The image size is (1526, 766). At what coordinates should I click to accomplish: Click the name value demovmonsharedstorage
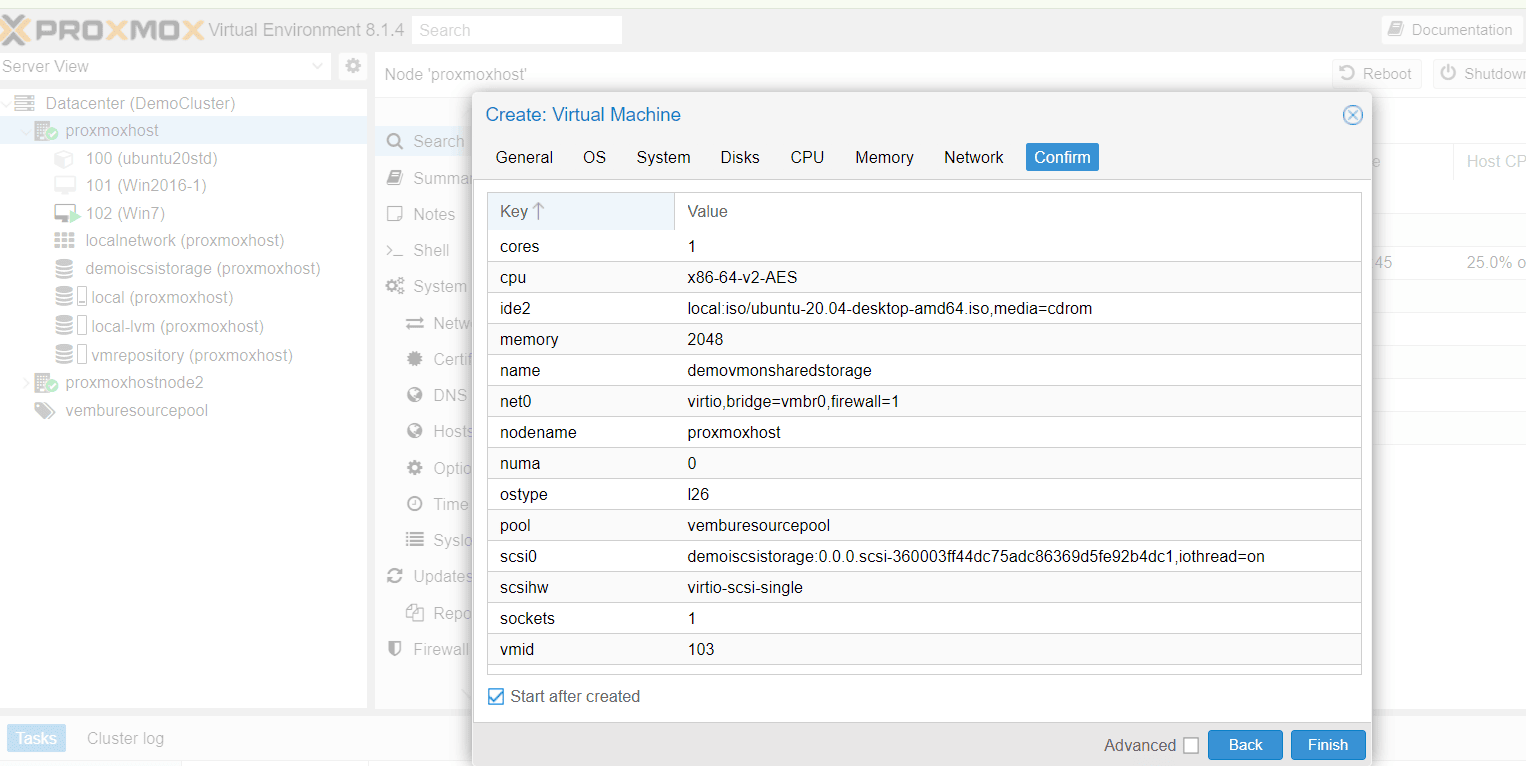[x=780, y=371]
